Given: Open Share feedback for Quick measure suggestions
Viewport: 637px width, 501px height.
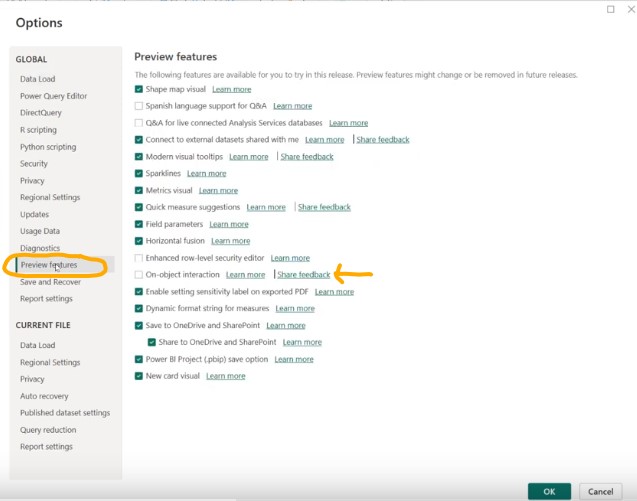Looking at the screenshot, I should tap(324, 207).
